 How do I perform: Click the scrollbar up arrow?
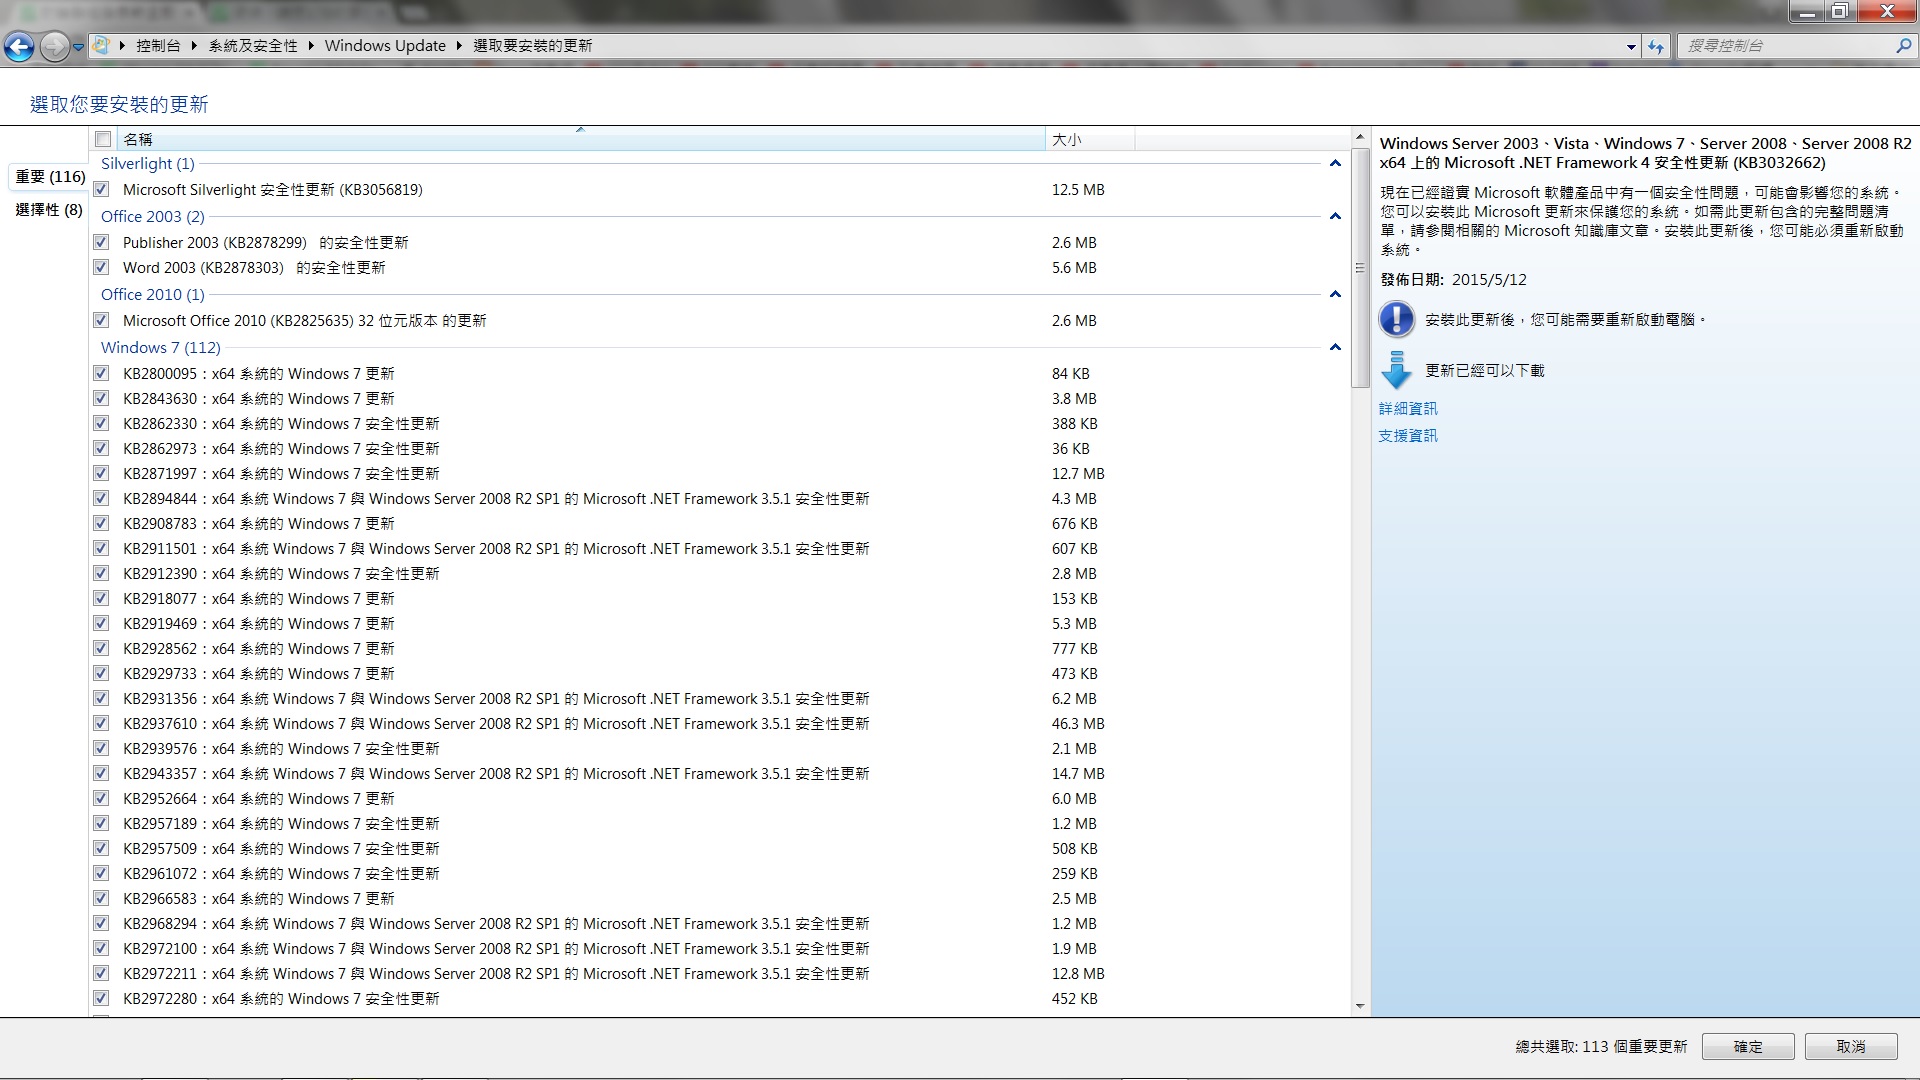click(x=1360, y=136)
